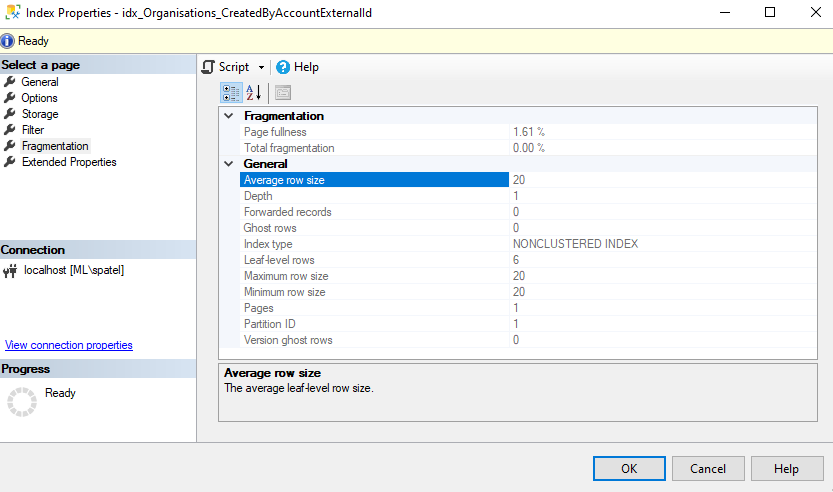Click the blue Help question mark icon
This screenshot has width=833, height=492.
[283, 67]
